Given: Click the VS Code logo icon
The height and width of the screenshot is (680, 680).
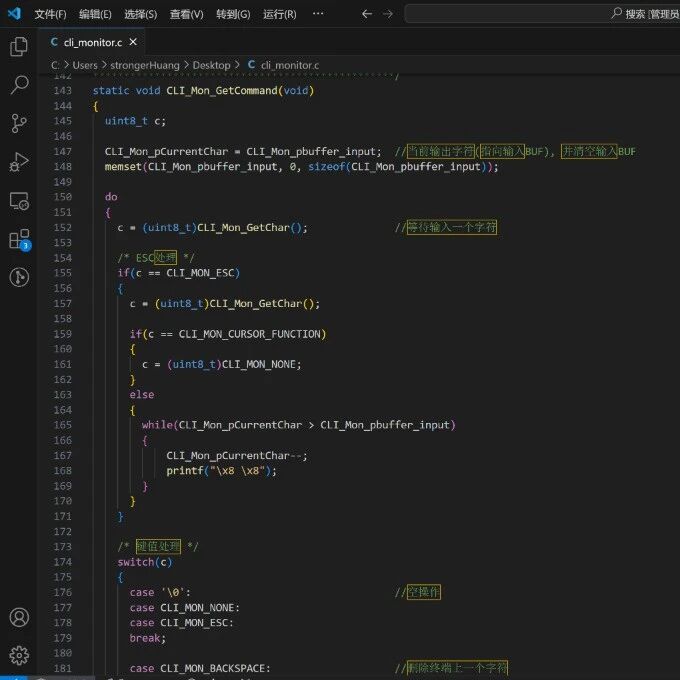Looking at the screenshot, I should tap(14, 14).
